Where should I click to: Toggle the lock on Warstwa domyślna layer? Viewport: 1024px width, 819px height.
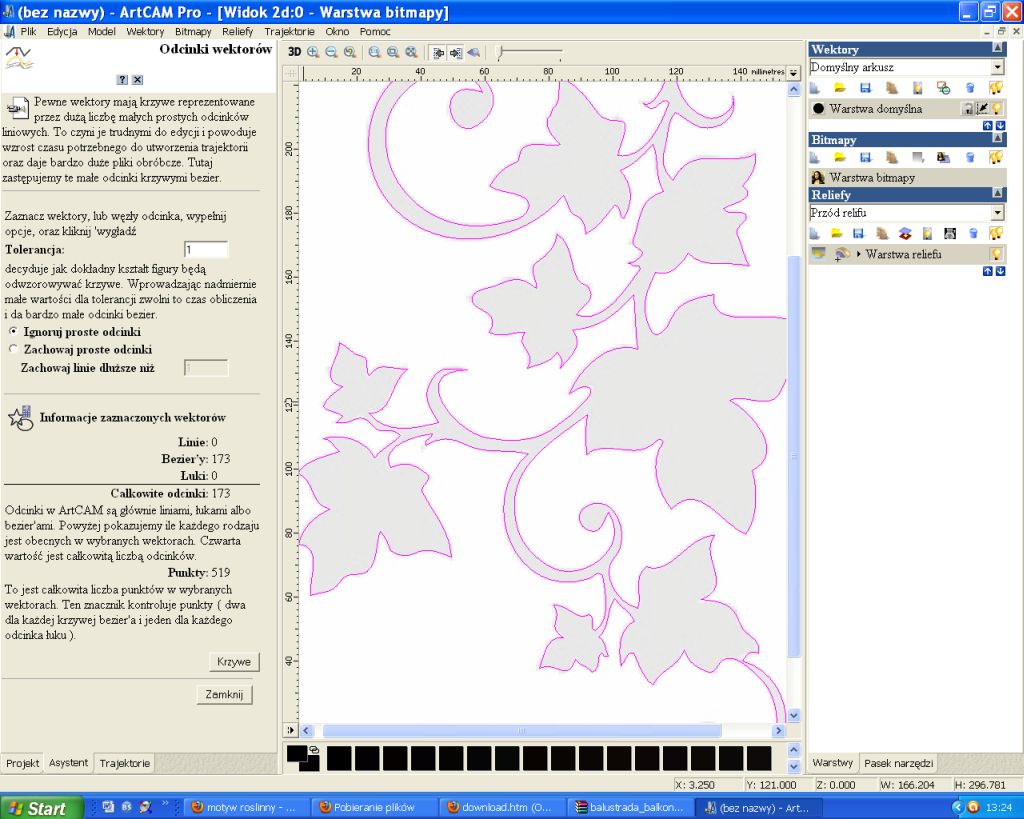968,109
